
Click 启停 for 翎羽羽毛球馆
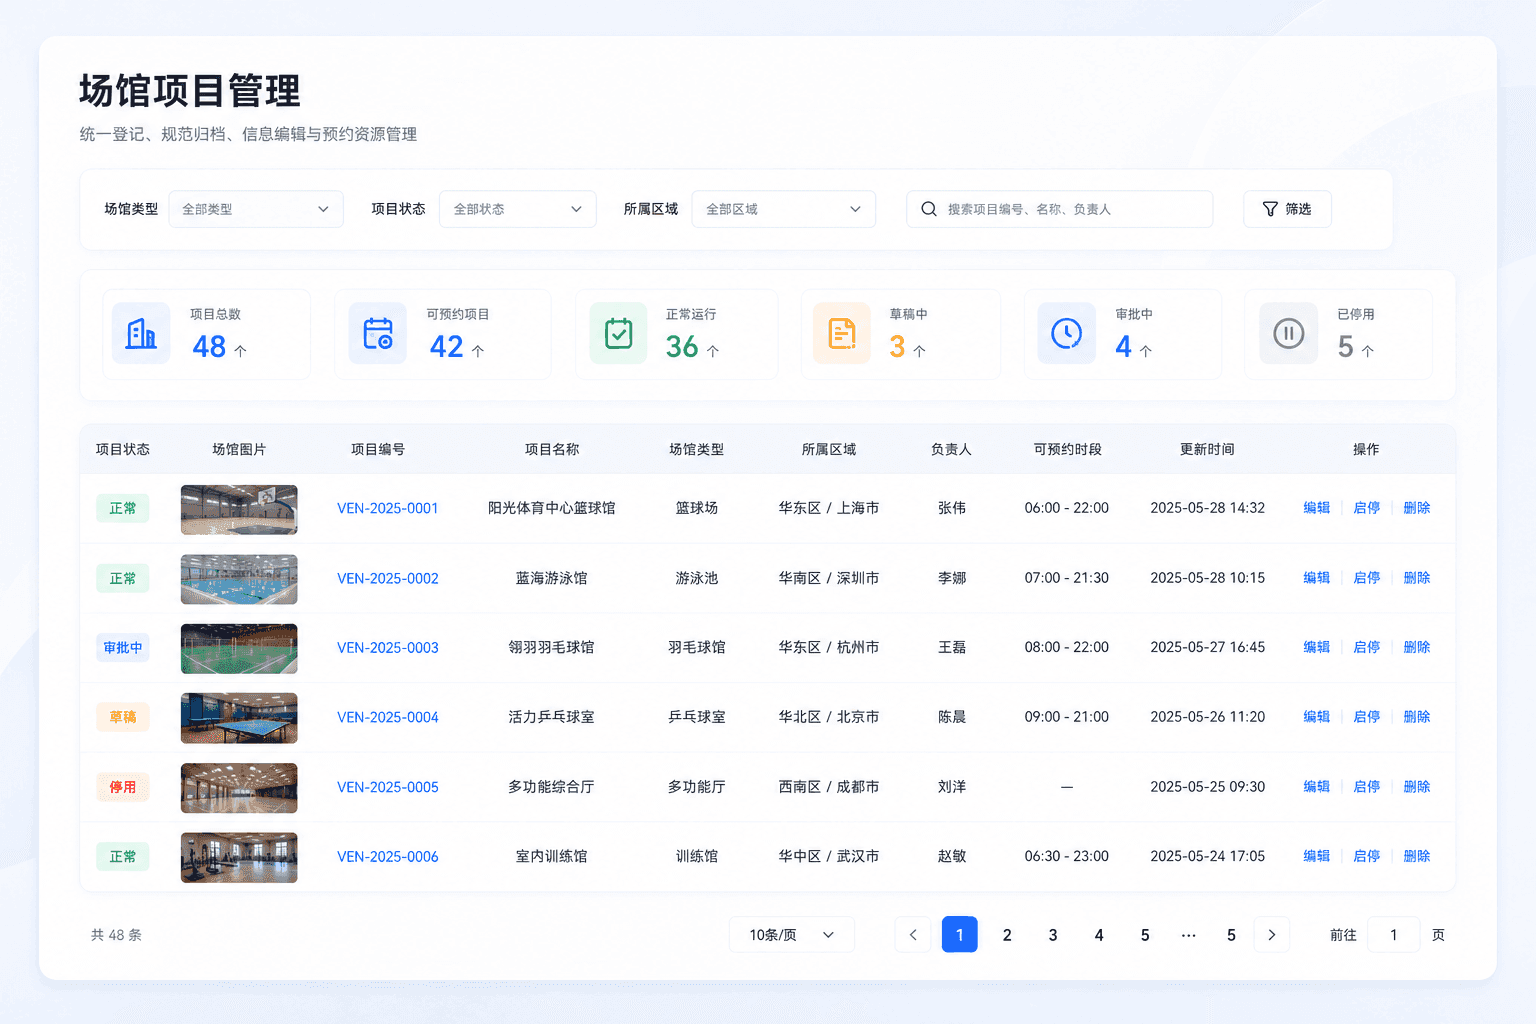[1367, 647]
